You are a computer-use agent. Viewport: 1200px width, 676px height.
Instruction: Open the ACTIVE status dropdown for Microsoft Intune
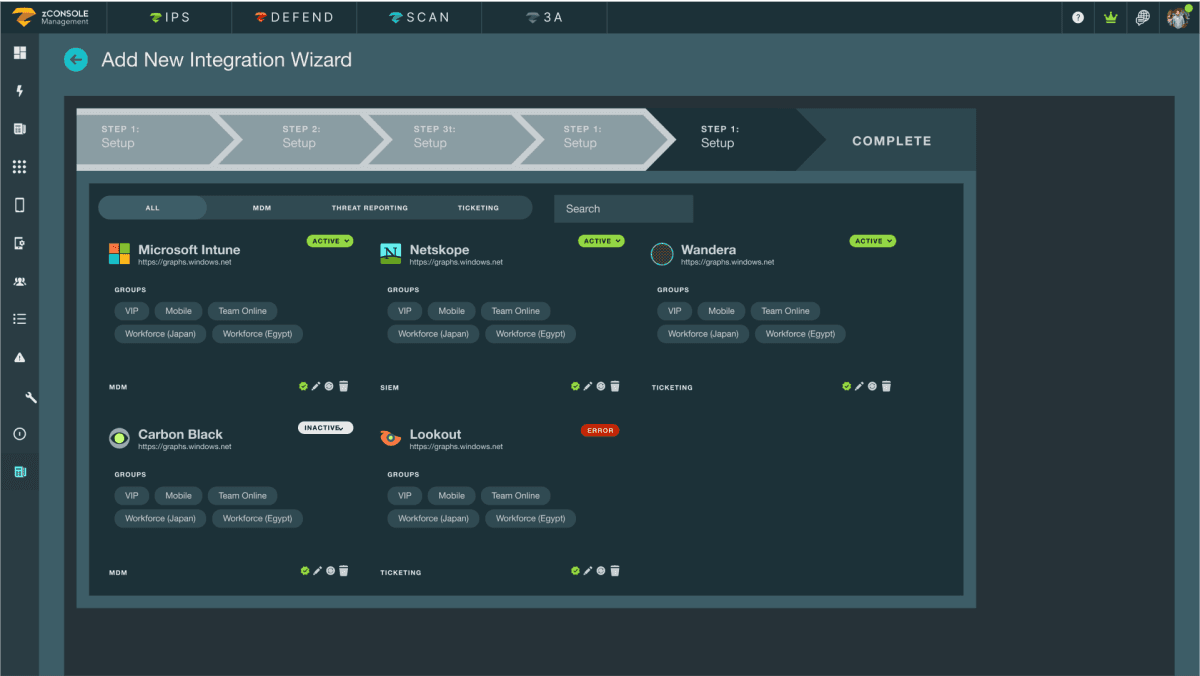coord(329,240)
